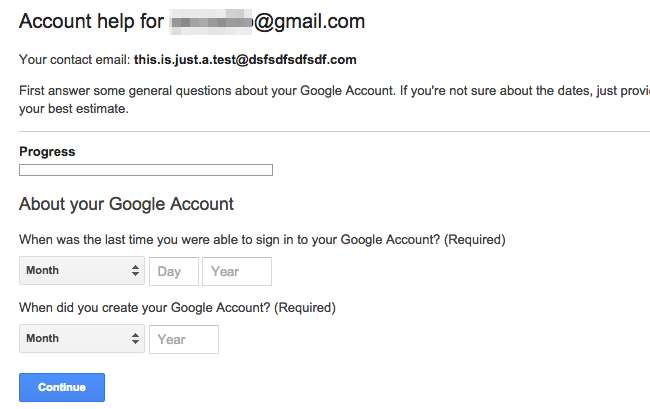The image size is (650, 409).
Task: Click the this.is.just.a.test contact email text
Action: (245, 60)
